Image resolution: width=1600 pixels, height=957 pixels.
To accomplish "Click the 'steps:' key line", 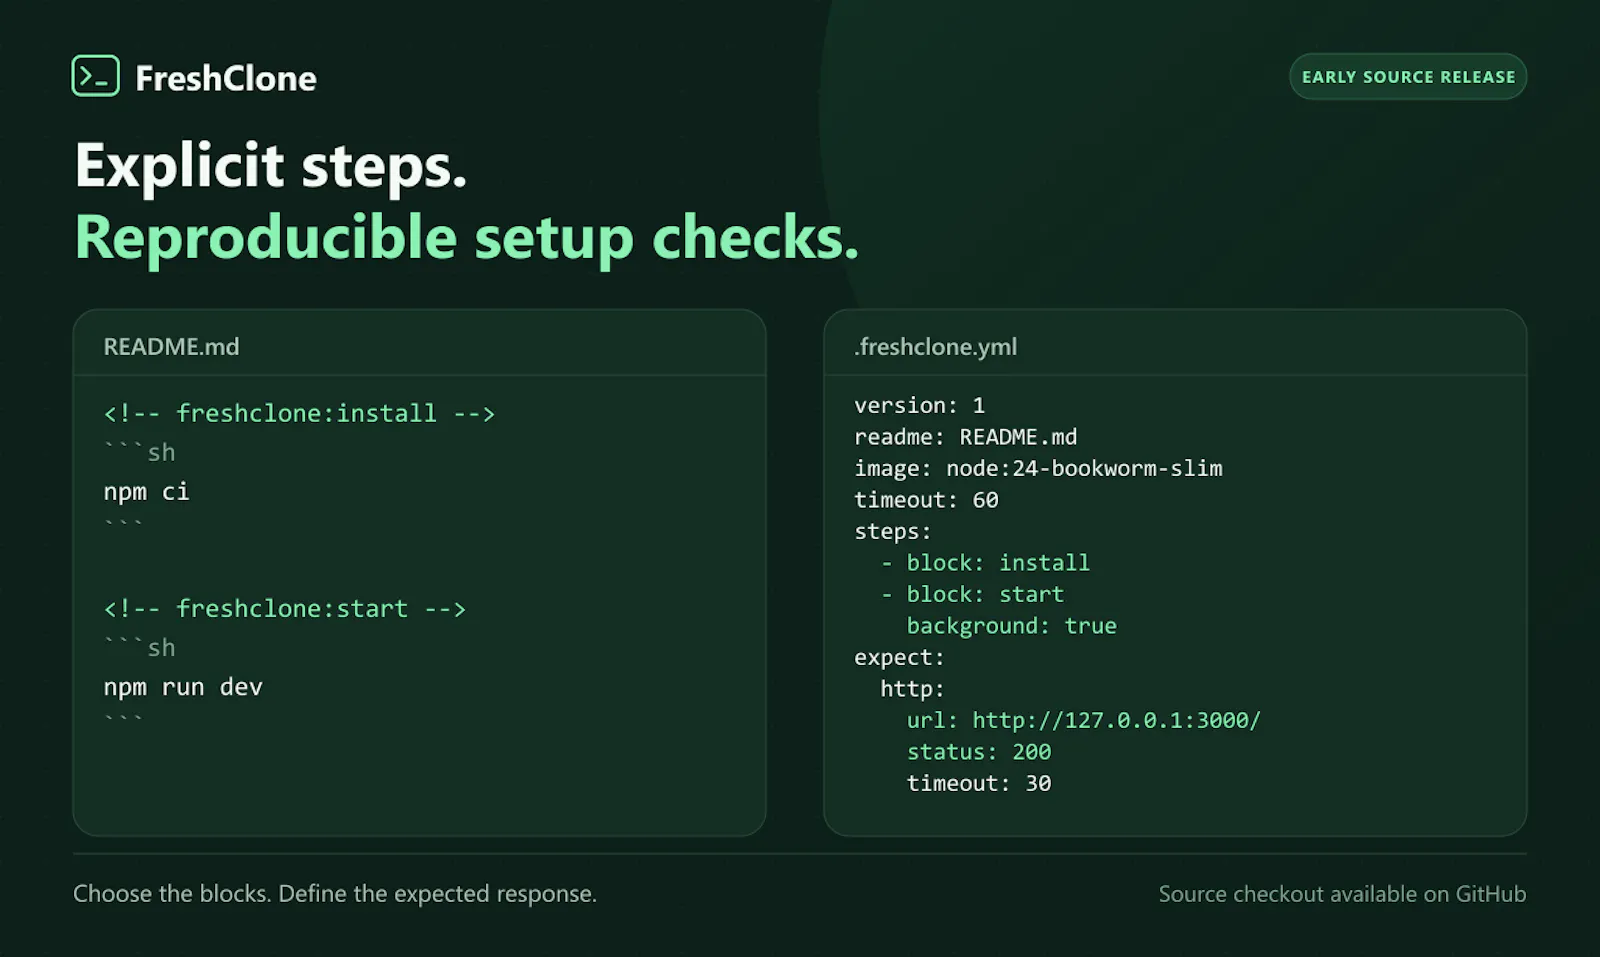I will (892, 531).
